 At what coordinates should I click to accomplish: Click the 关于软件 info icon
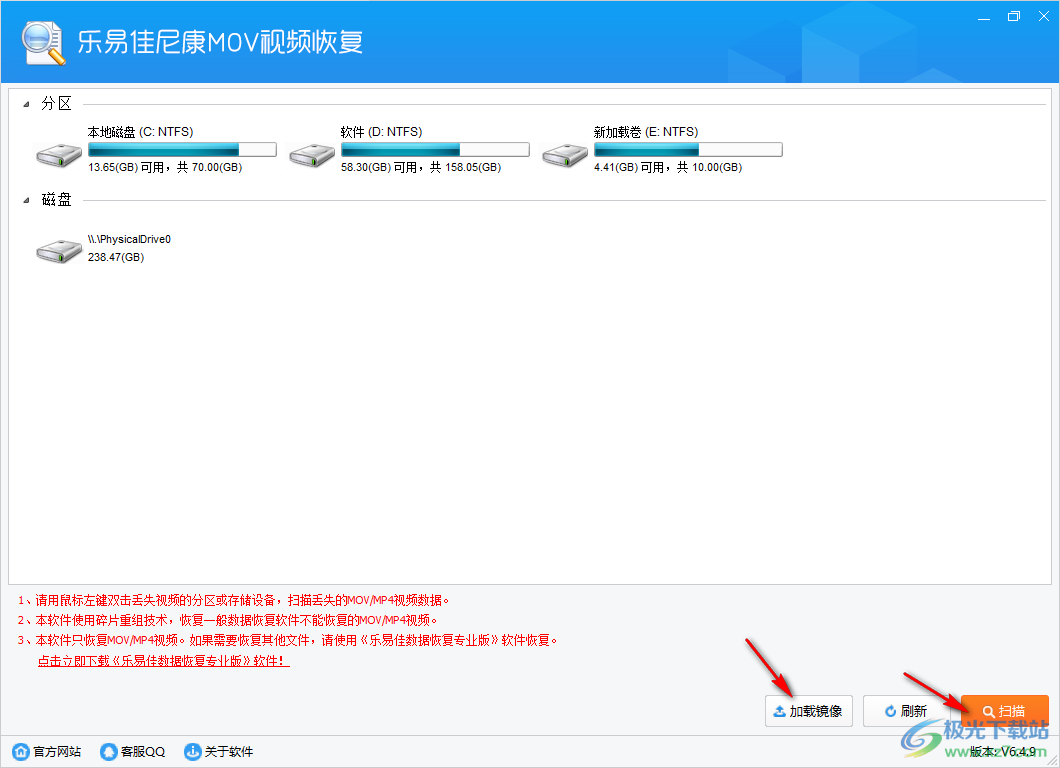[x=193, y=751]
